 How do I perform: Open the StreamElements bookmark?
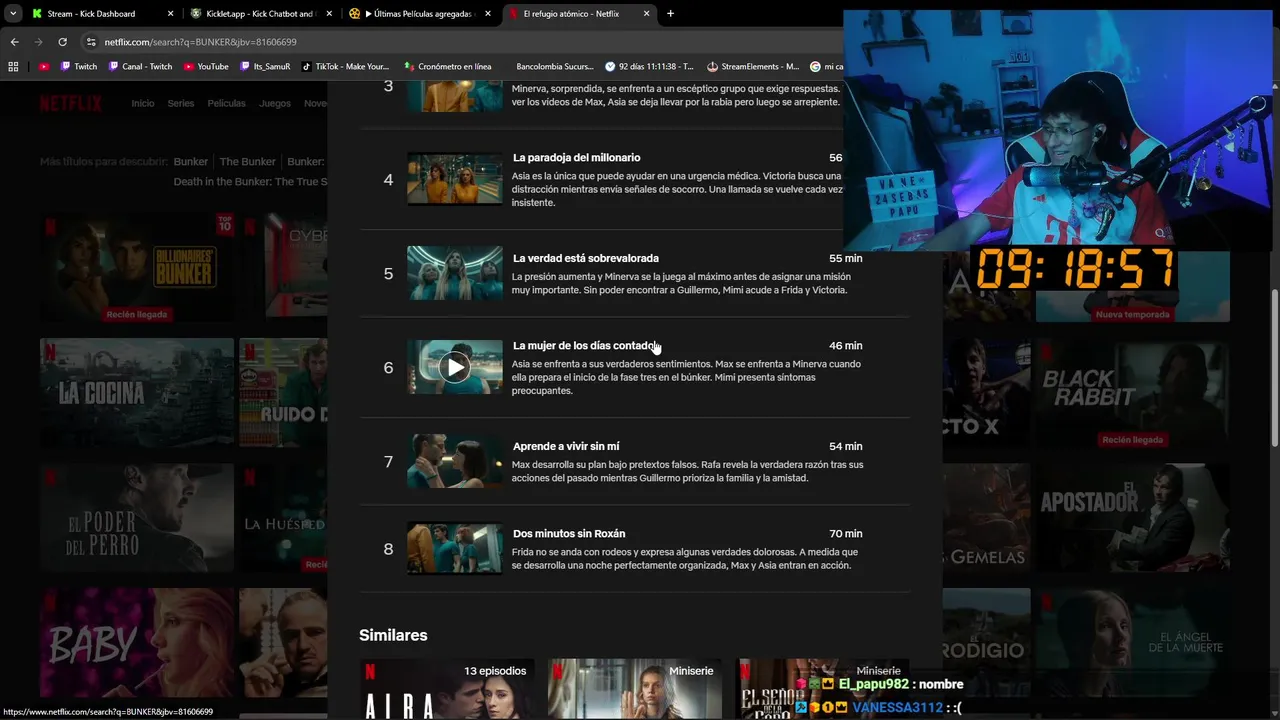click(x=752, y=67)
